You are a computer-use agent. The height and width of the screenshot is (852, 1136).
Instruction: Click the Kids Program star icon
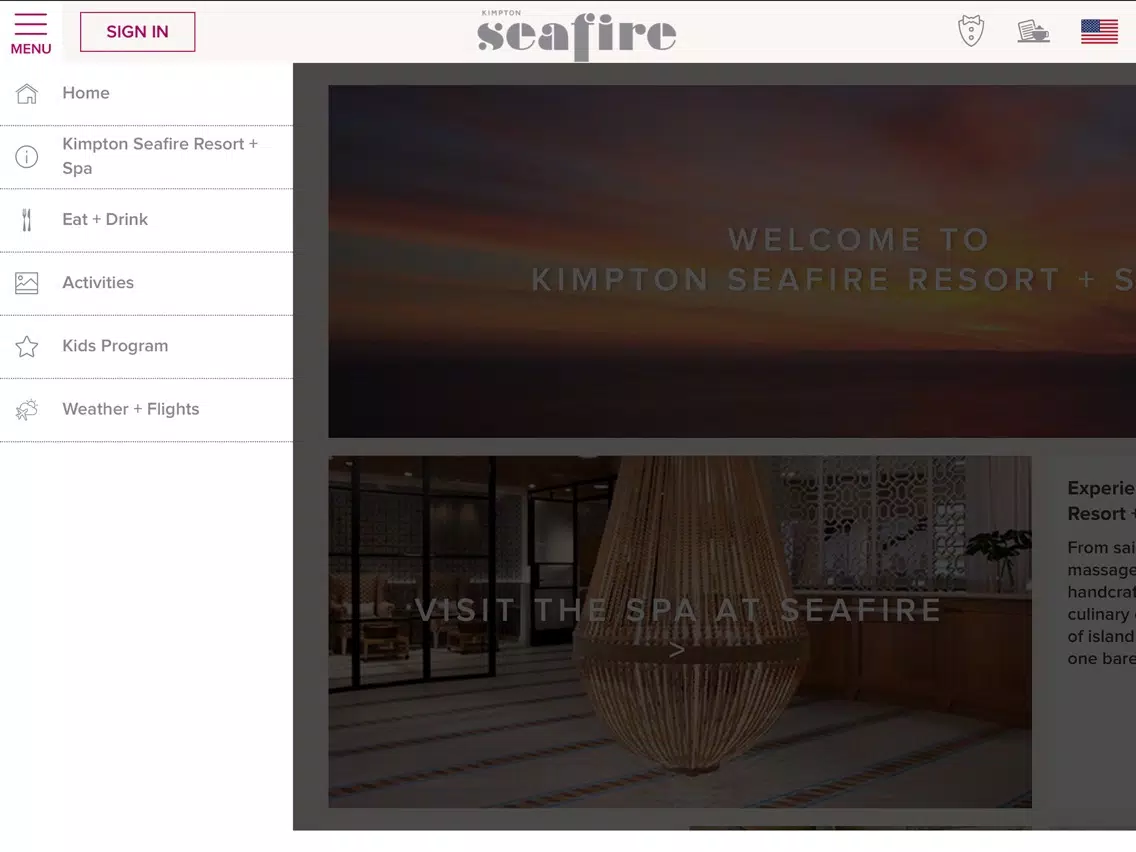27,346
